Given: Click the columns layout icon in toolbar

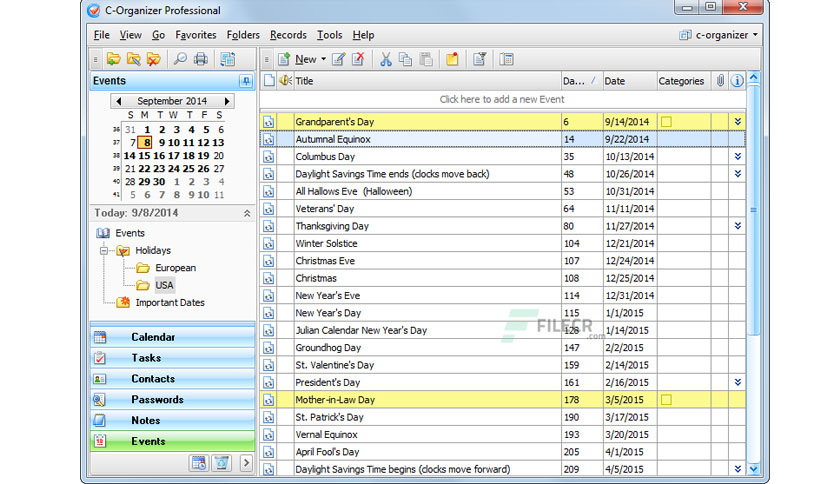Looking at the screenshot, I should coord(507,59).
